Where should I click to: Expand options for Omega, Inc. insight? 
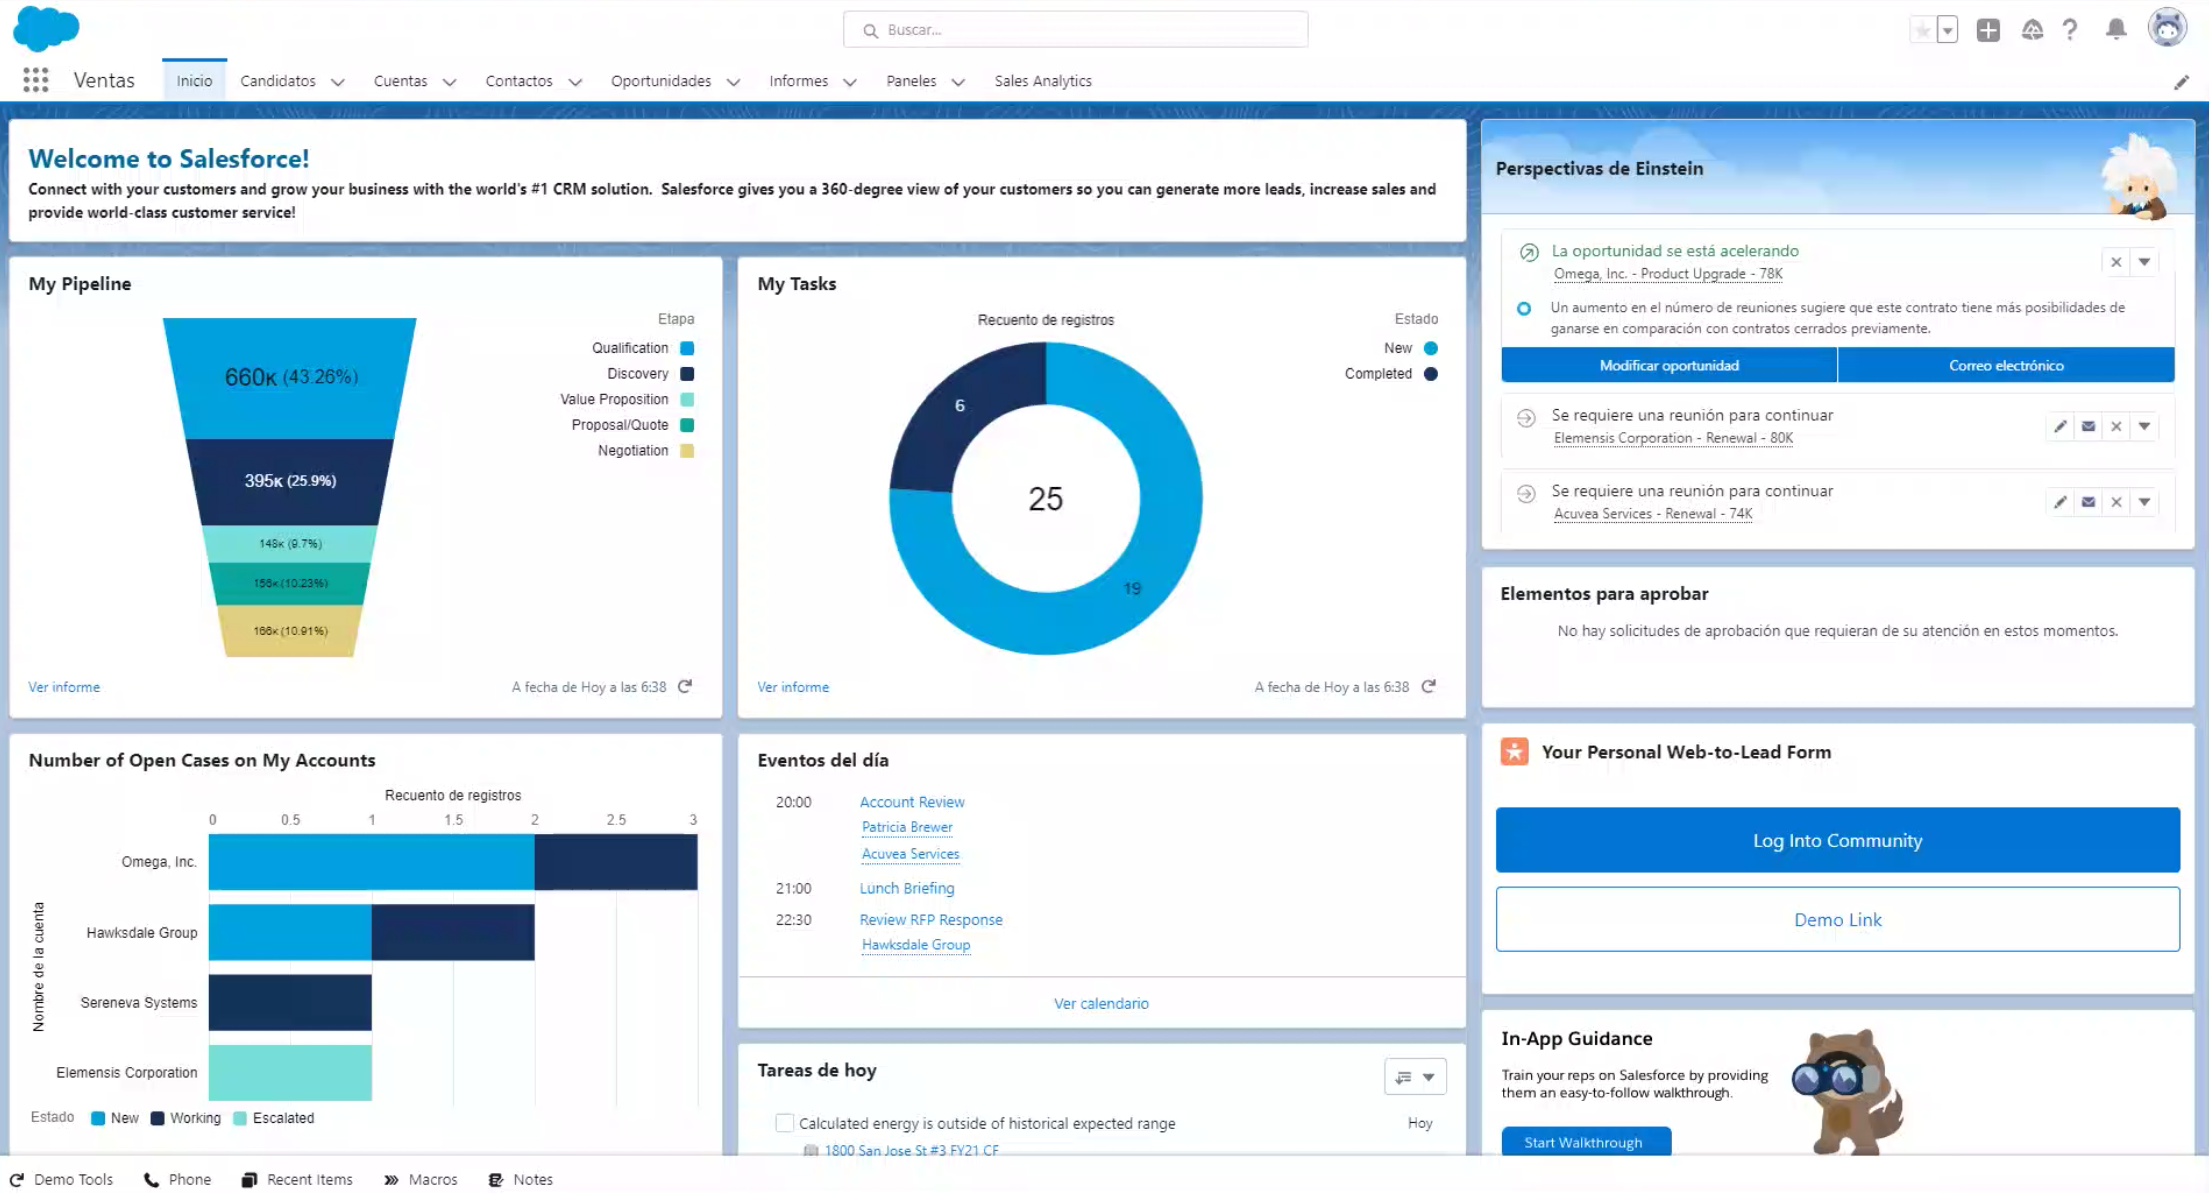pos(2144,262)
